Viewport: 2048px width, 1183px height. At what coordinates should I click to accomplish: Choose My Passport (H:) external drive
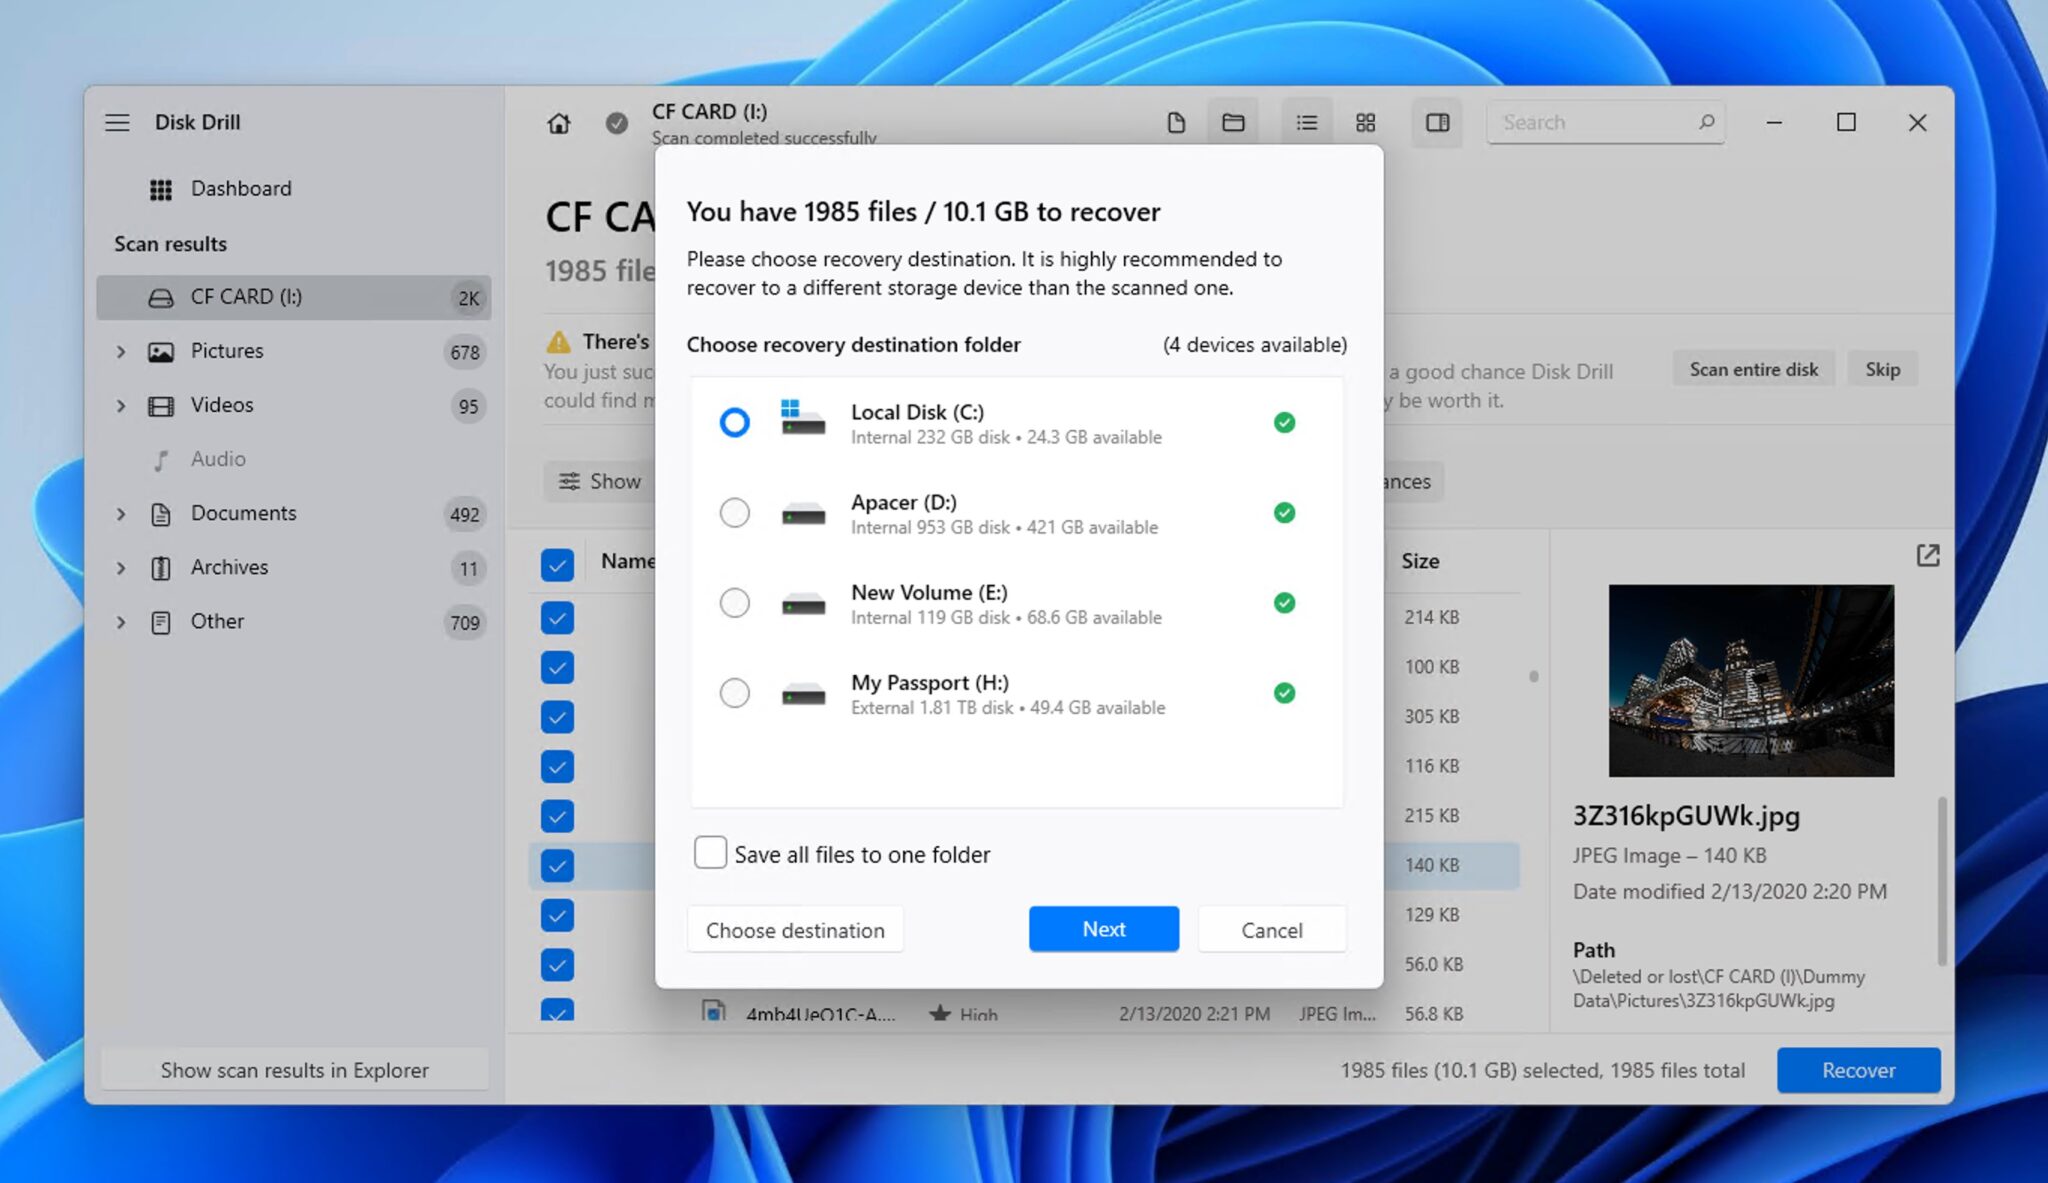coord(735,692)
